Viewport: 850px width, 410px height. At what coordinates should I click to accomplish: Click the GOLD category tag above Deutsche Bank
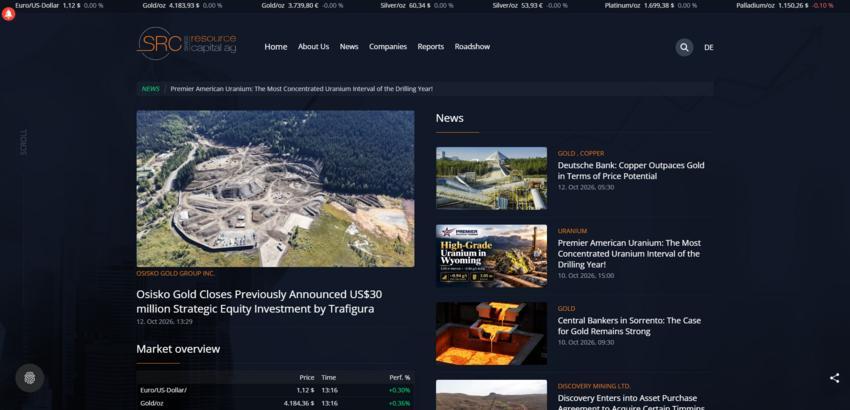[x=566, y=153]
